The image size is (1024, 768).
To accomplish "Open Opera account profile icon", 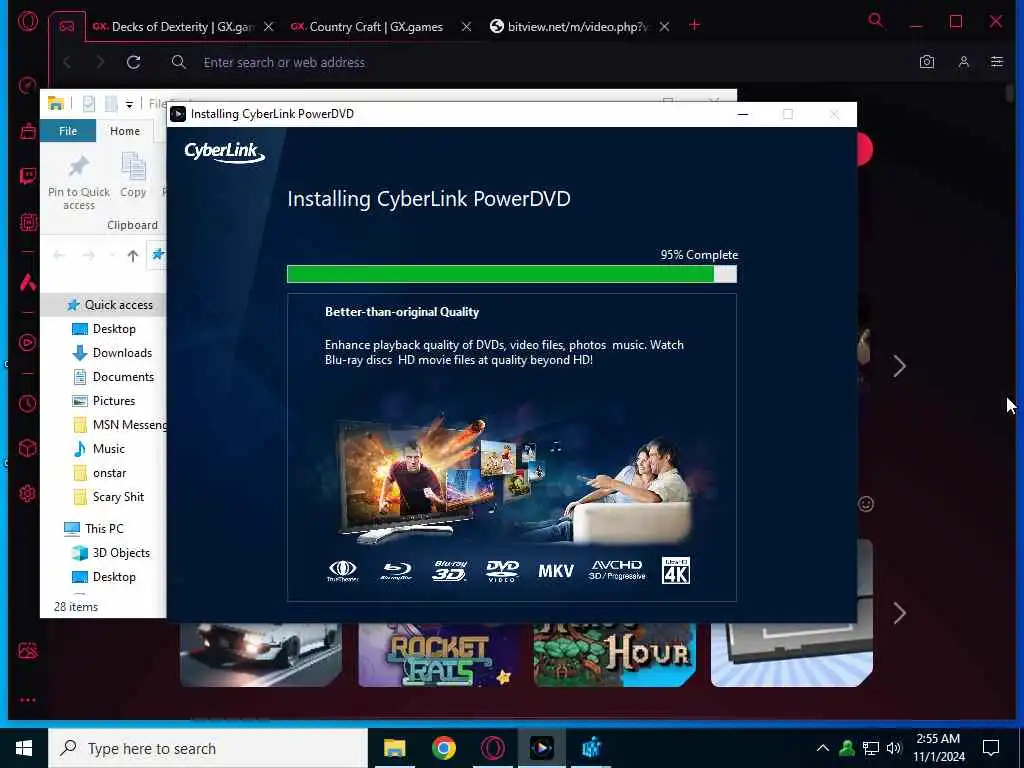I will [963, 62].
